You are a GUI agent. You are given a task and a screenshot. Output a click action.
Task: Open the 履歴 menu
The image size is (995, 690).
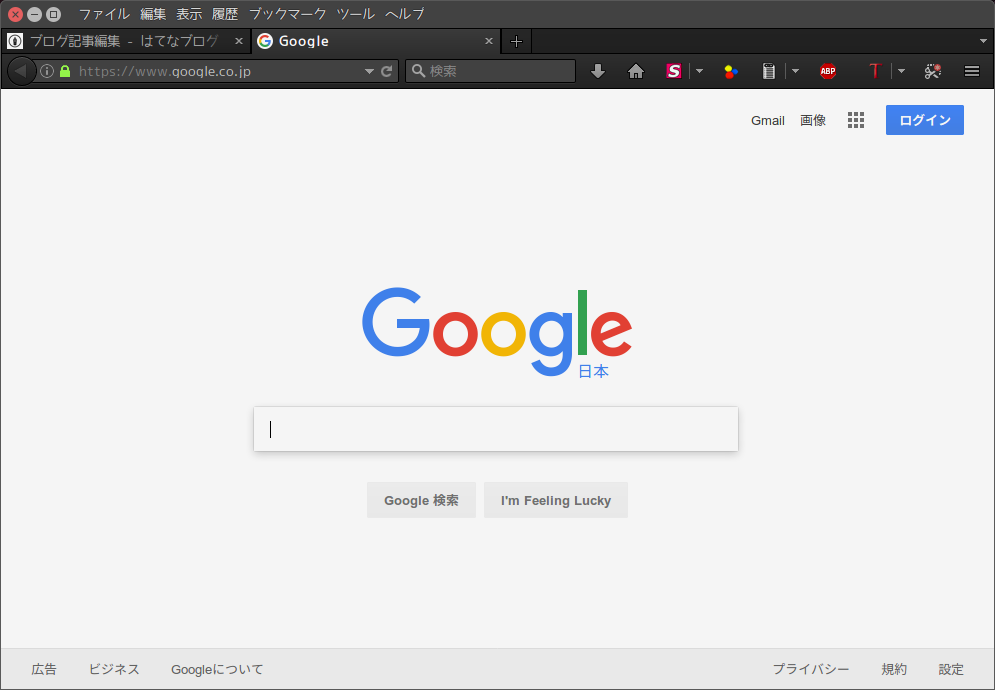pos(225,14)
